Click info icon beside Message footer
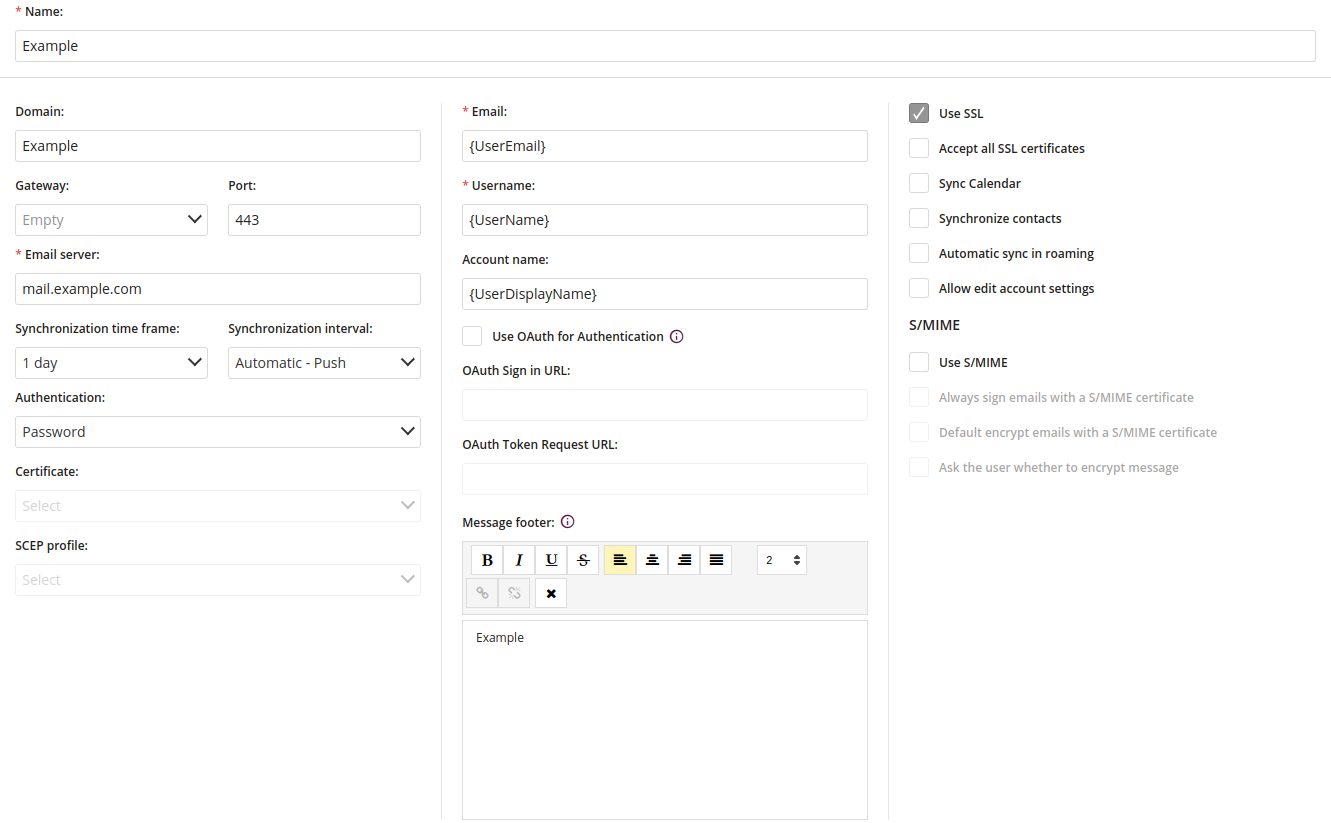Screen dimensions: 1331x823 click(568, 522)
